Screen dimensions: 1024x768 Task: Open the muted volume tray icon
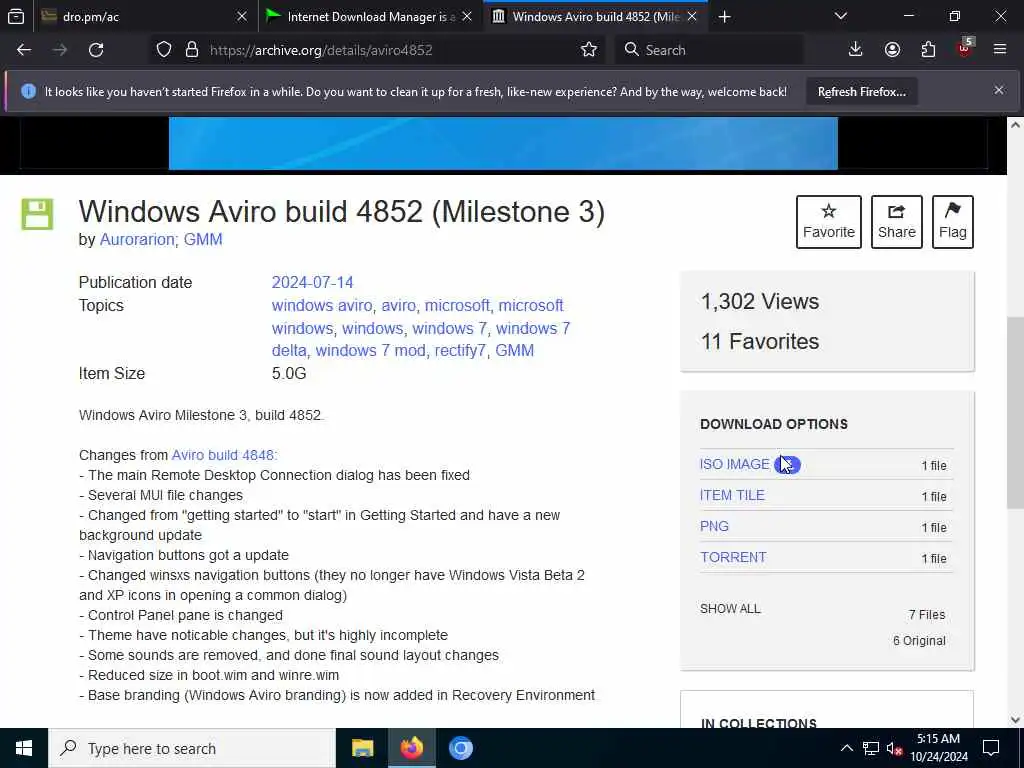(x=895, y=748)
